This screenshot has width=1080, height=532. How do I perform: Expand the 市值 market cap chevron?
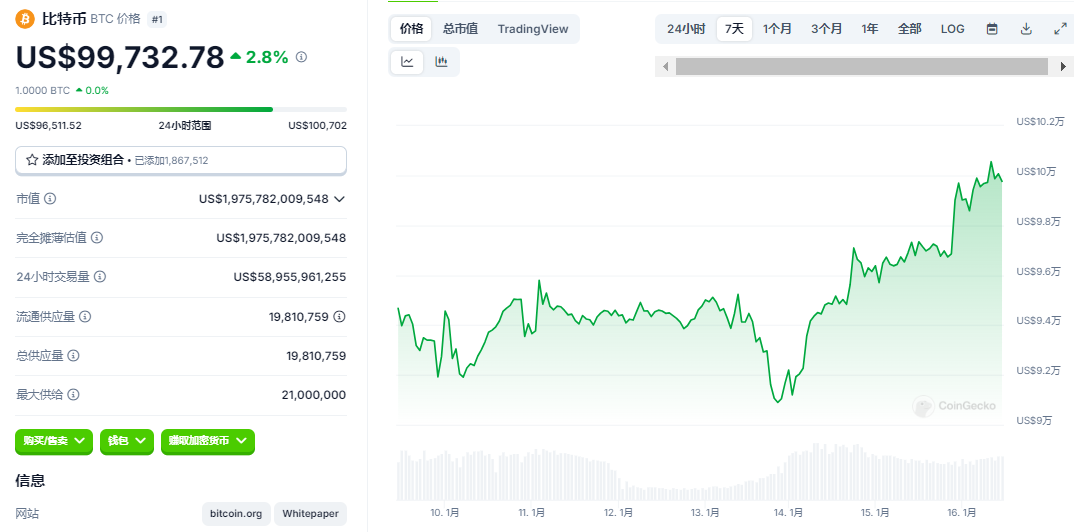tap(339, 199)
